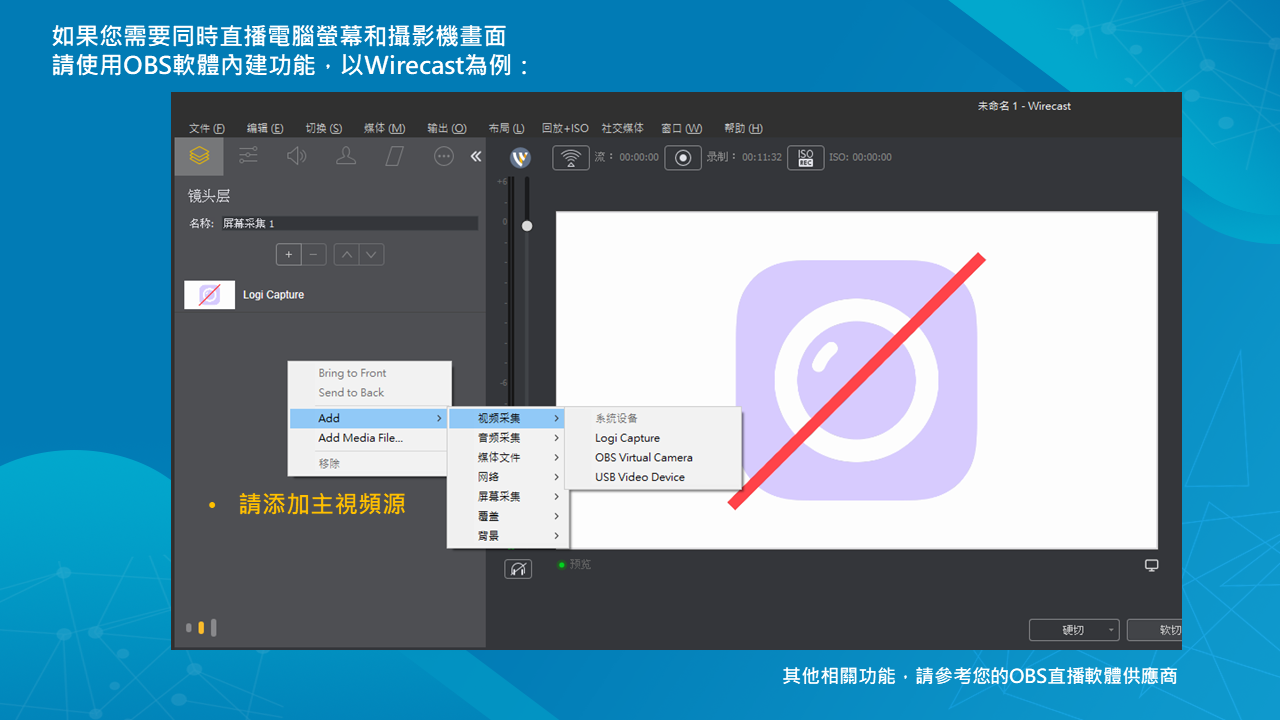This screenshot has height=720, width=1280.
Task: Open the 编辑 (E) menu
Action: click(265, 128)
